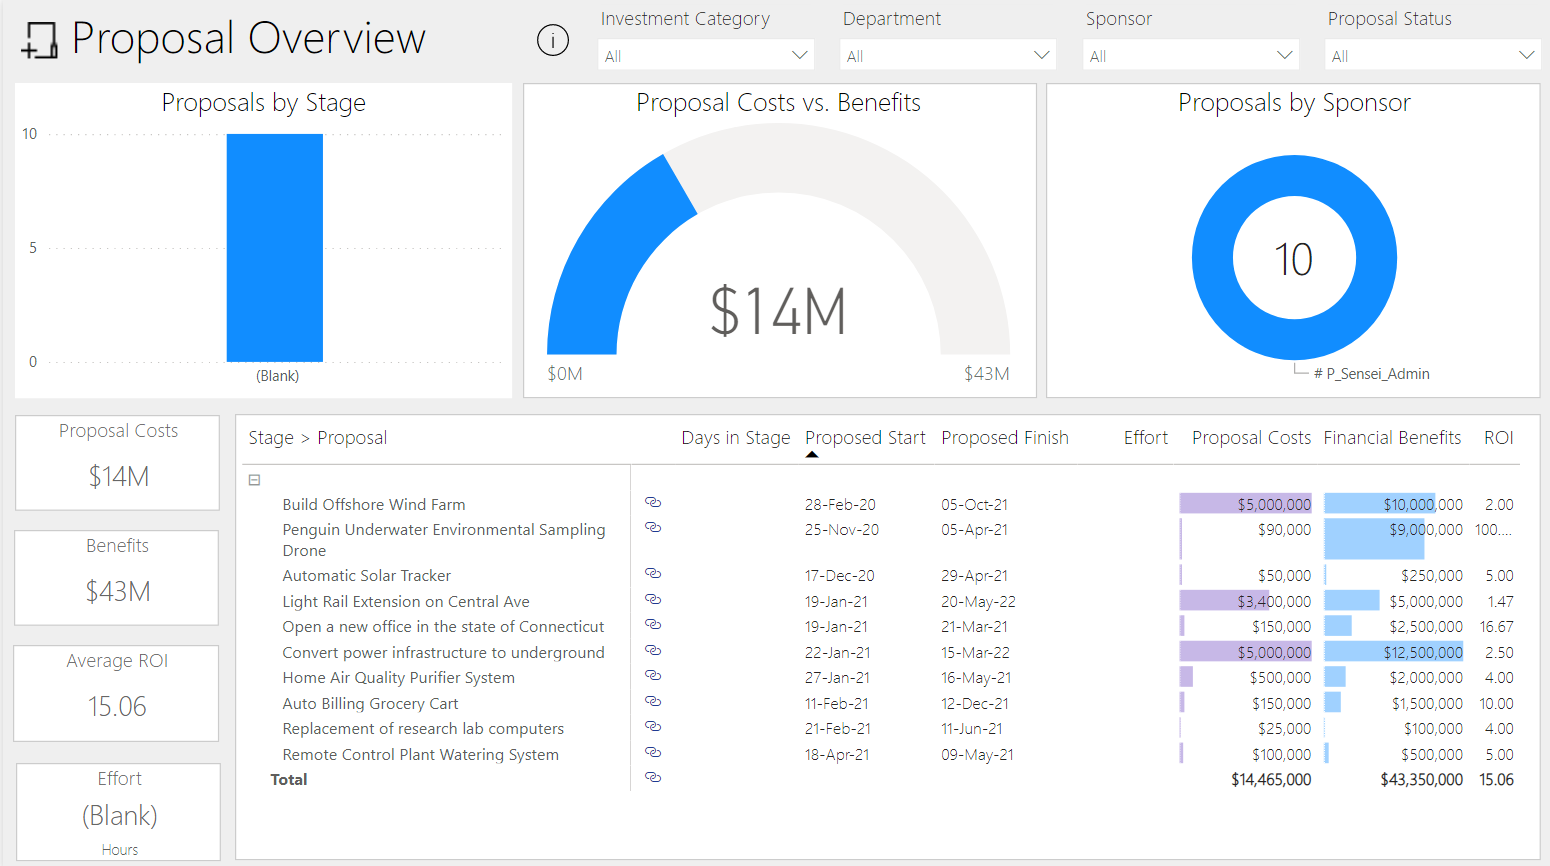
Task: Sort table by Proposed Start column
Action: 865,438
